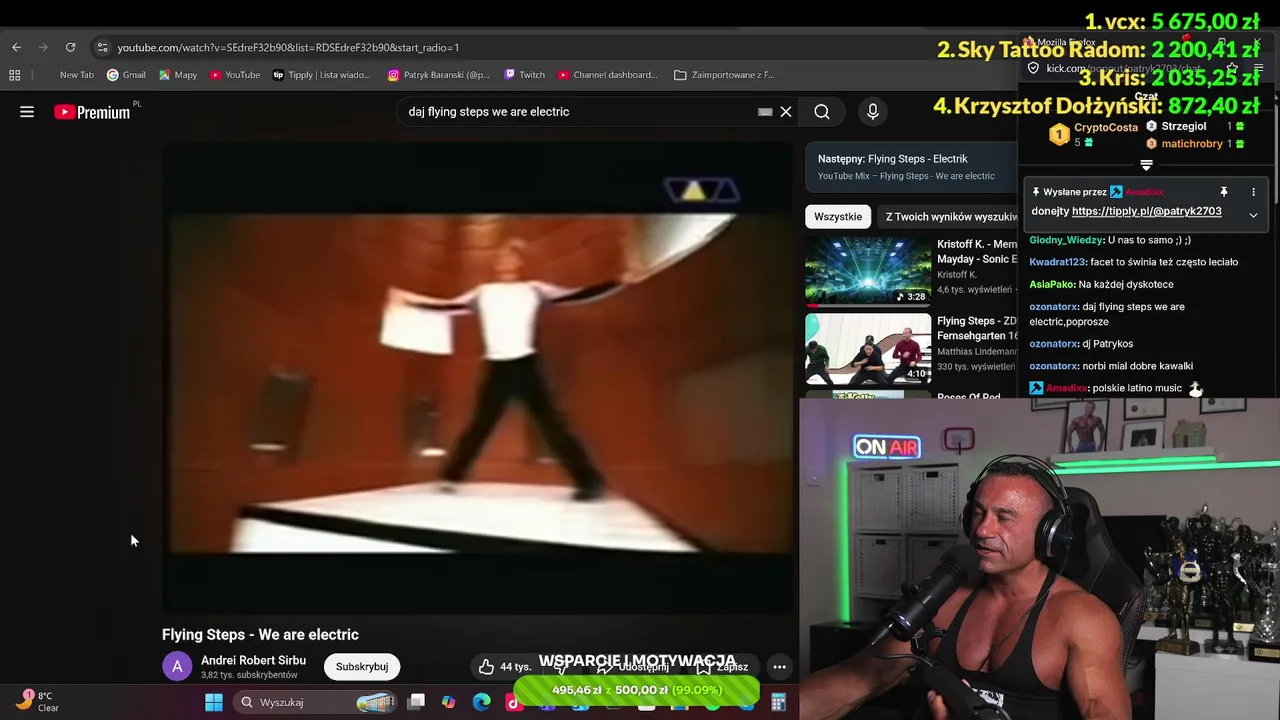Open the Tipply bookmark
Image resolution: width=1280 pixels, height=720 pixels.
(321, 75)
